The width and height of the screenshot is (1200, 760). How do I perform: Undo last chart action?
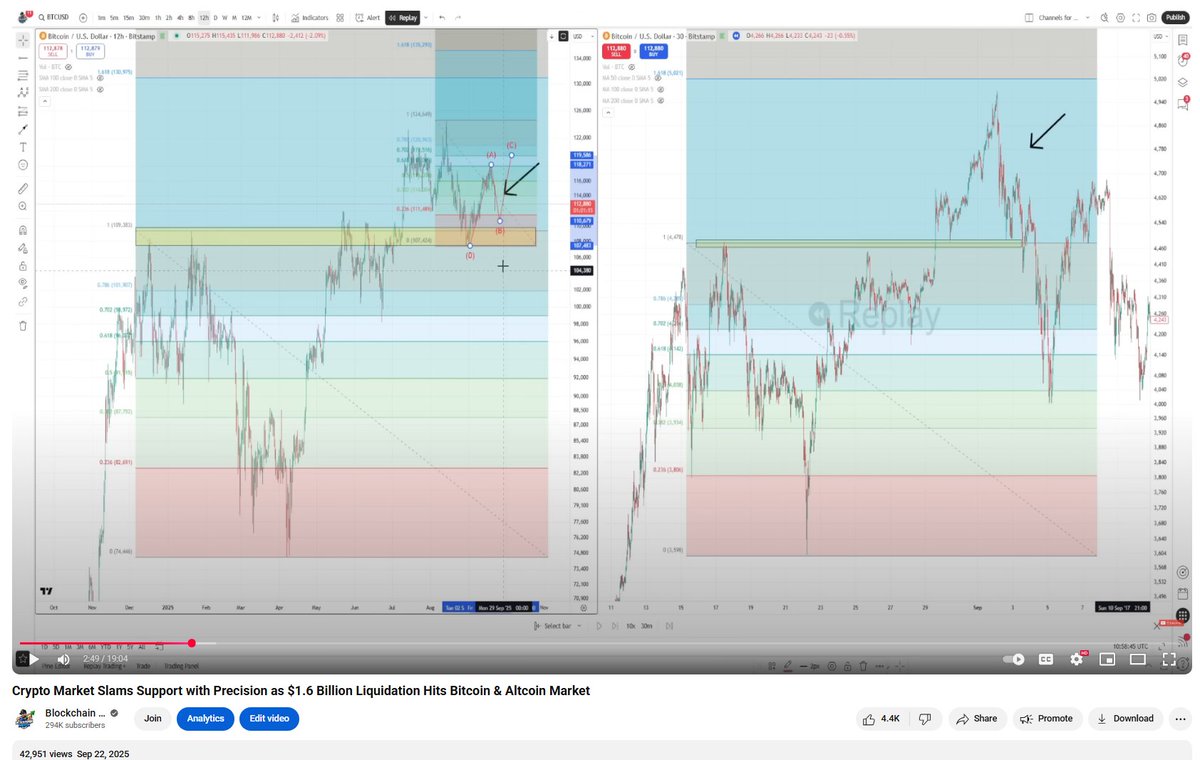click(x=442, y=17)
